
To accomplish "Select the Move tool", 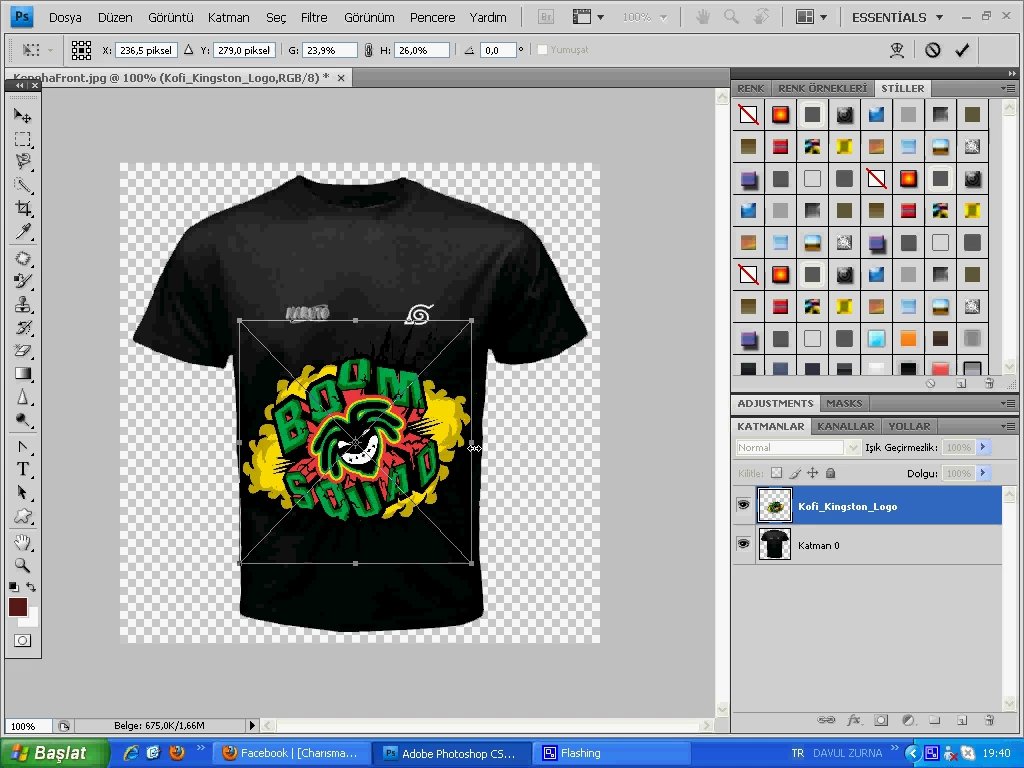I will coord(23,116).
